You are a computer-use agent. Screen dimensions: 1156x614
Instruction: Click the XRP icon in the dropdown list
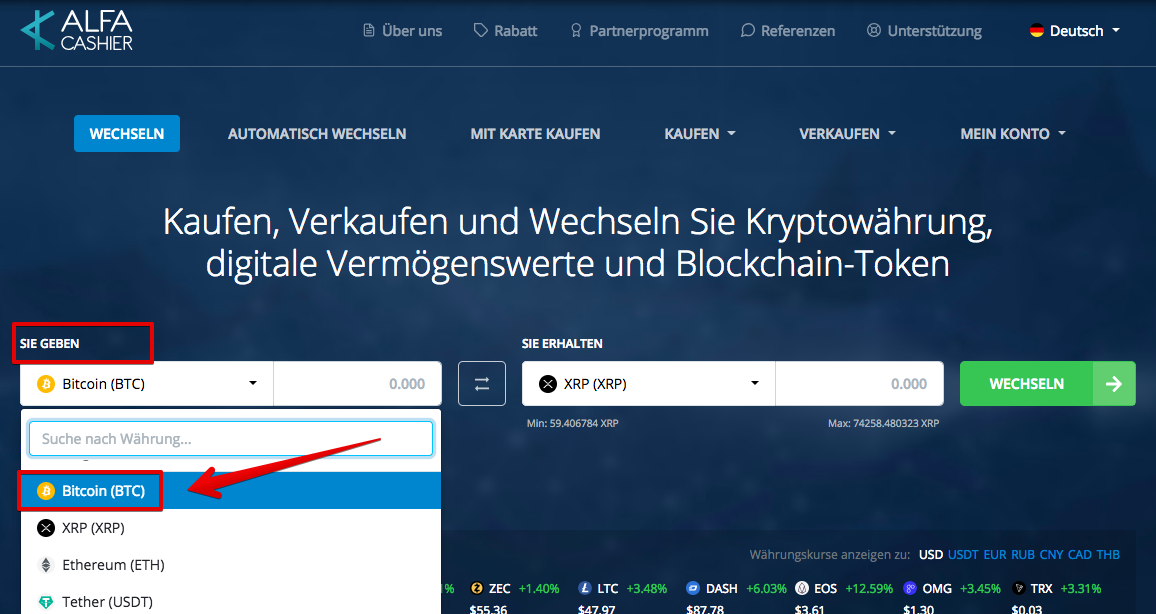(46, 528)
